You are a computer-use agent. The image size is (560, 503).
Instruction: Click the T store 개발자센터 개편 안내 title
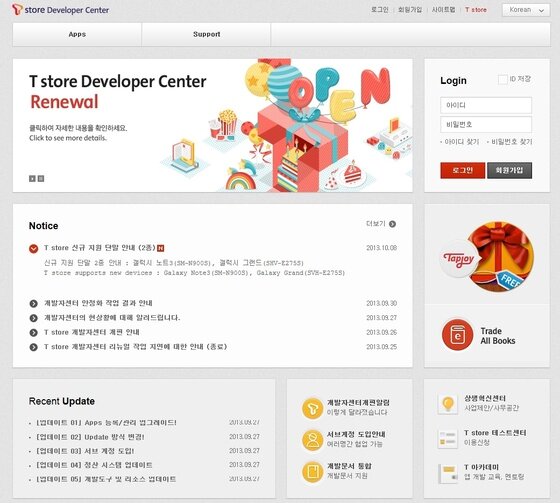click(92, 332)
